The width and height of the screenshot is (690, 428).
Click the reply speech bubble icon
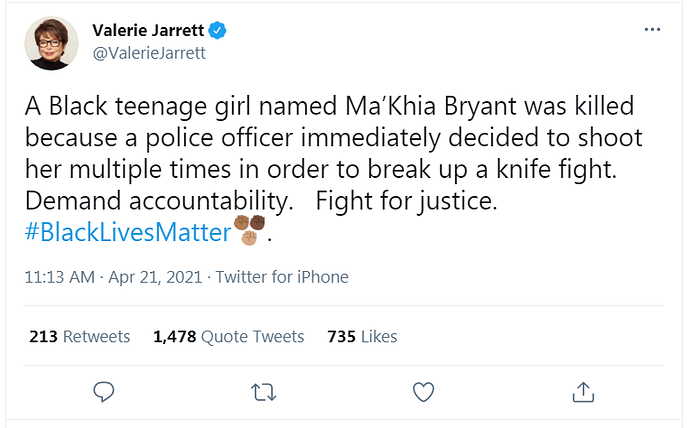click(104, 391)
